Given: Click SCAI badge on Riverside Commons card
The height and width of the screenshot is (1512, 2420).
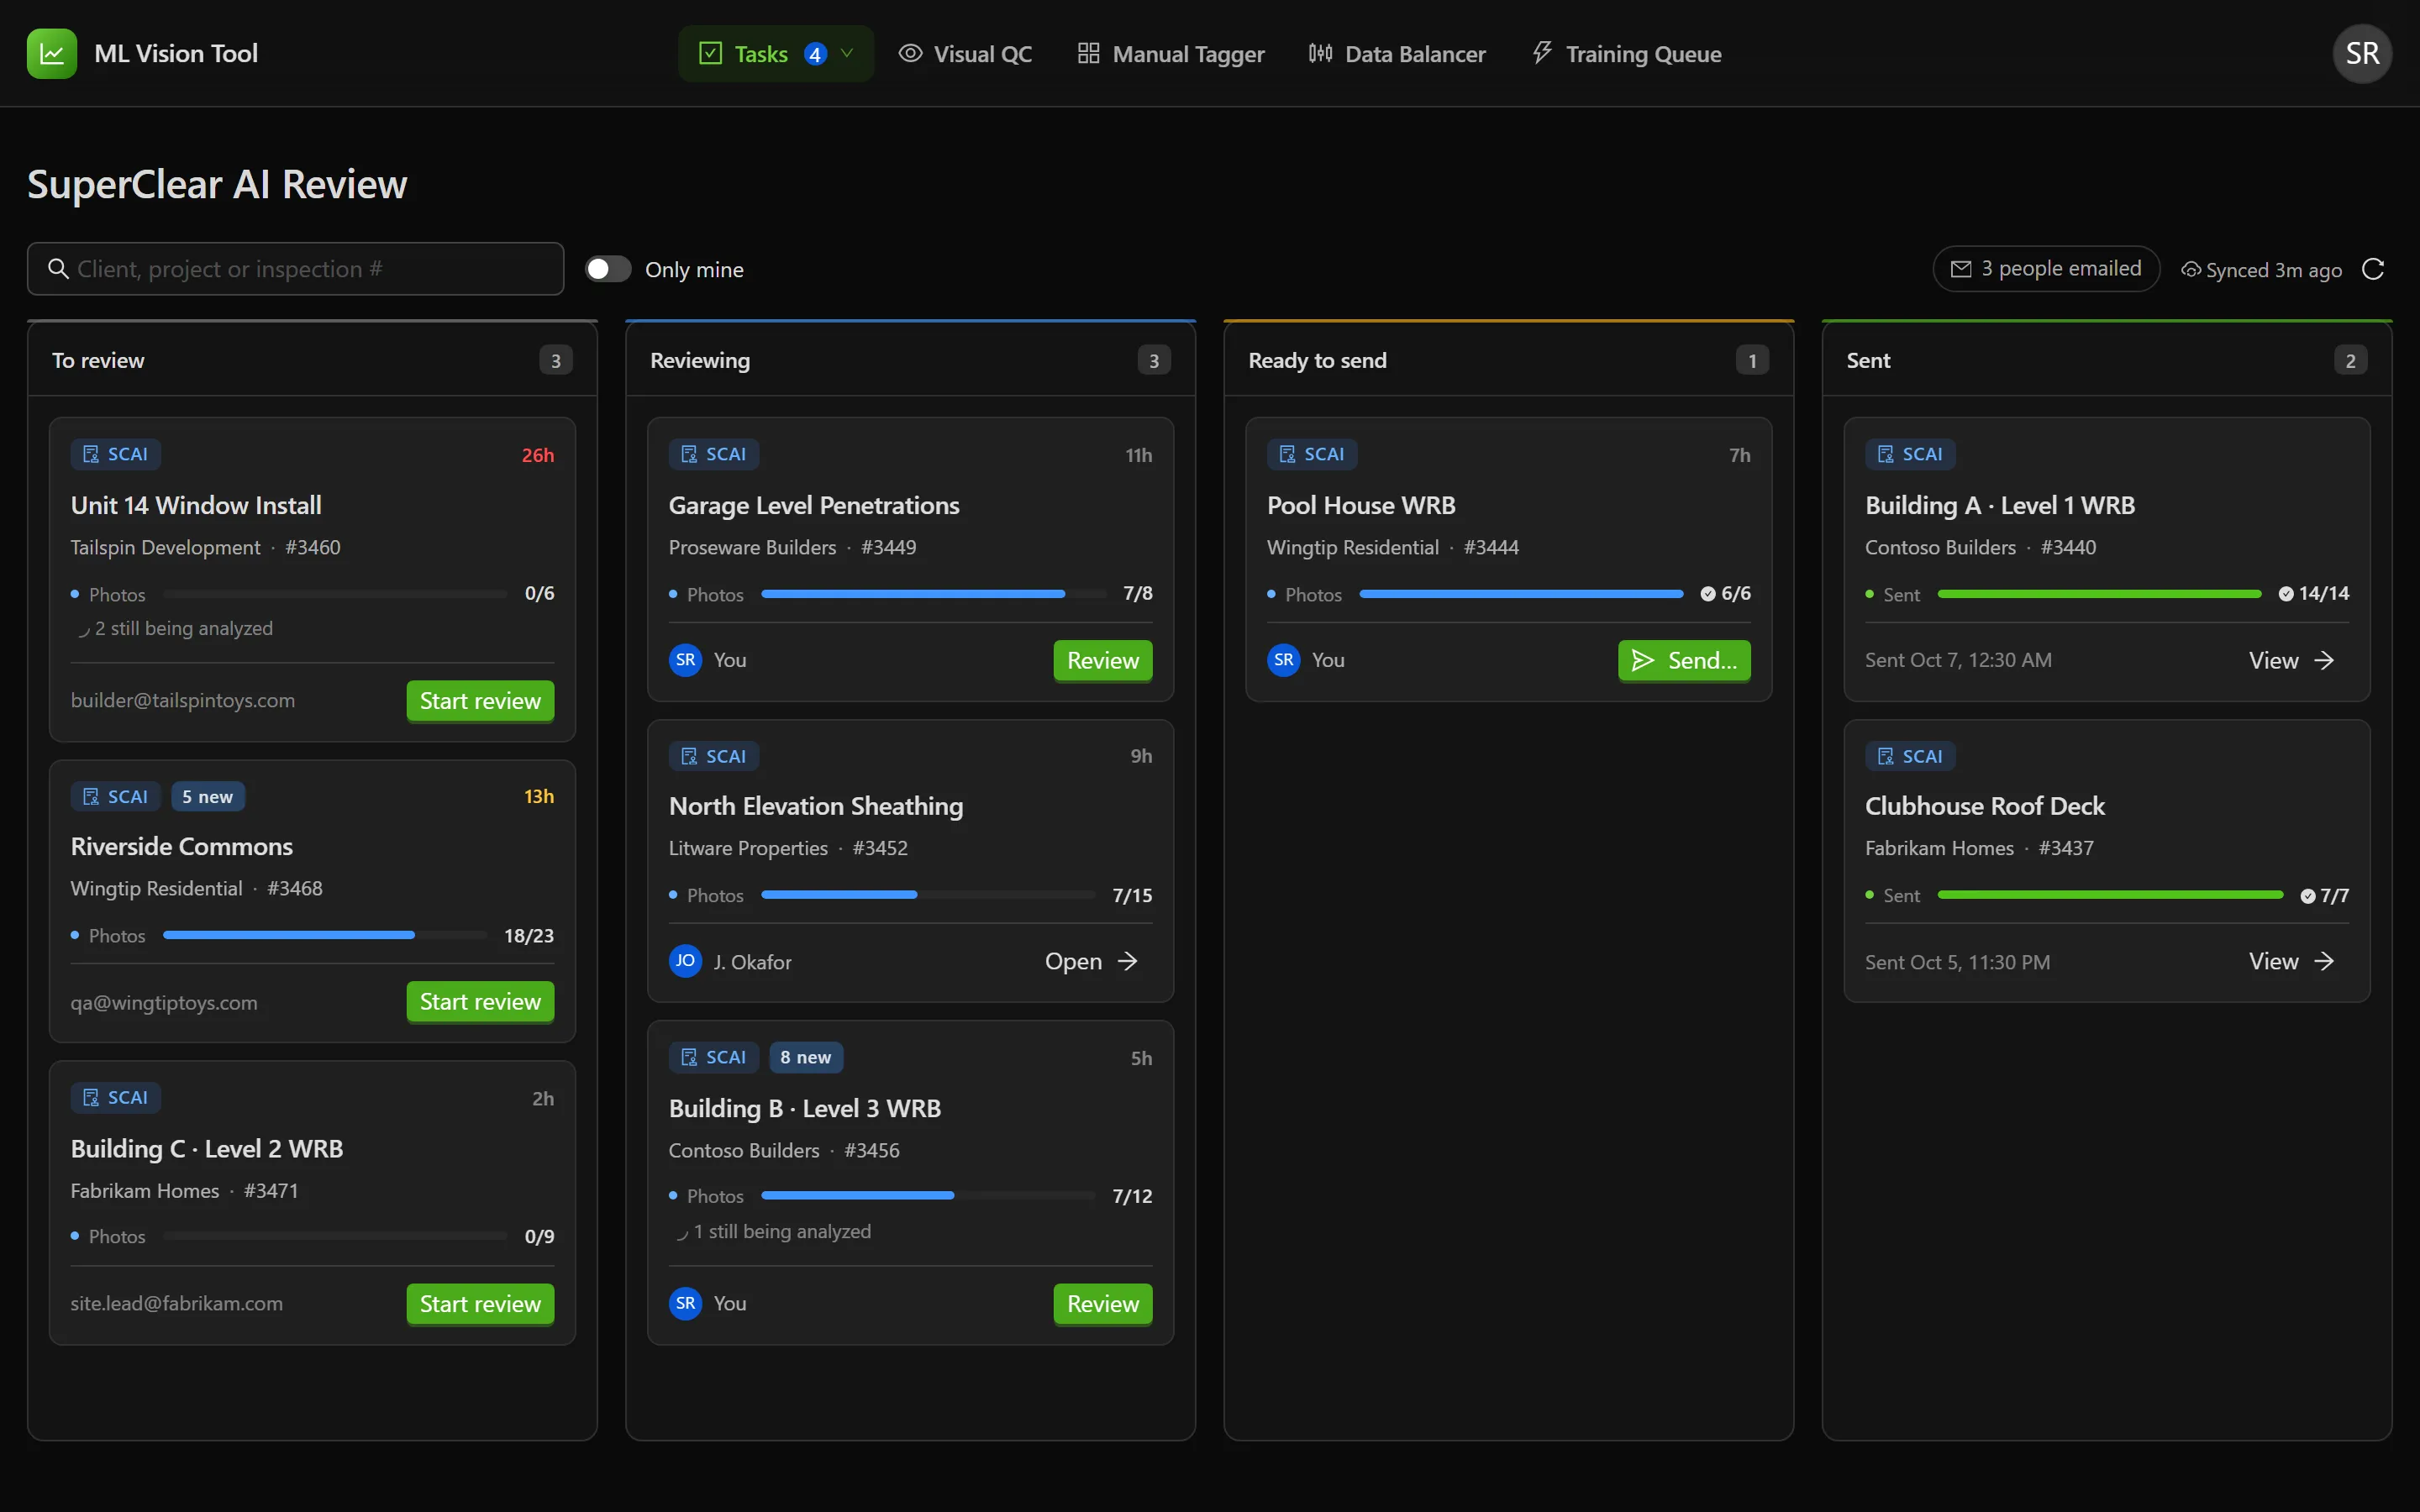Looking at the screenshot, I should click(x=116, y=796).
